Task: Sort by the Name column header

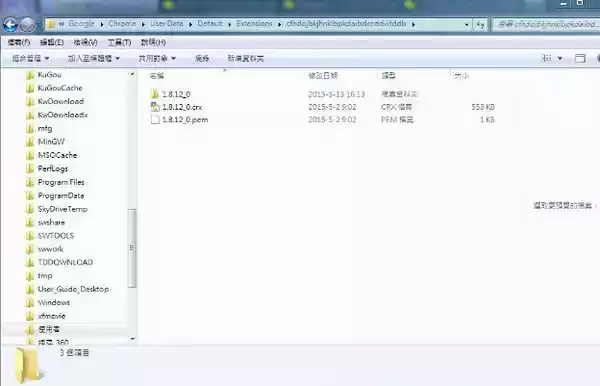Action: coord(157,76)
